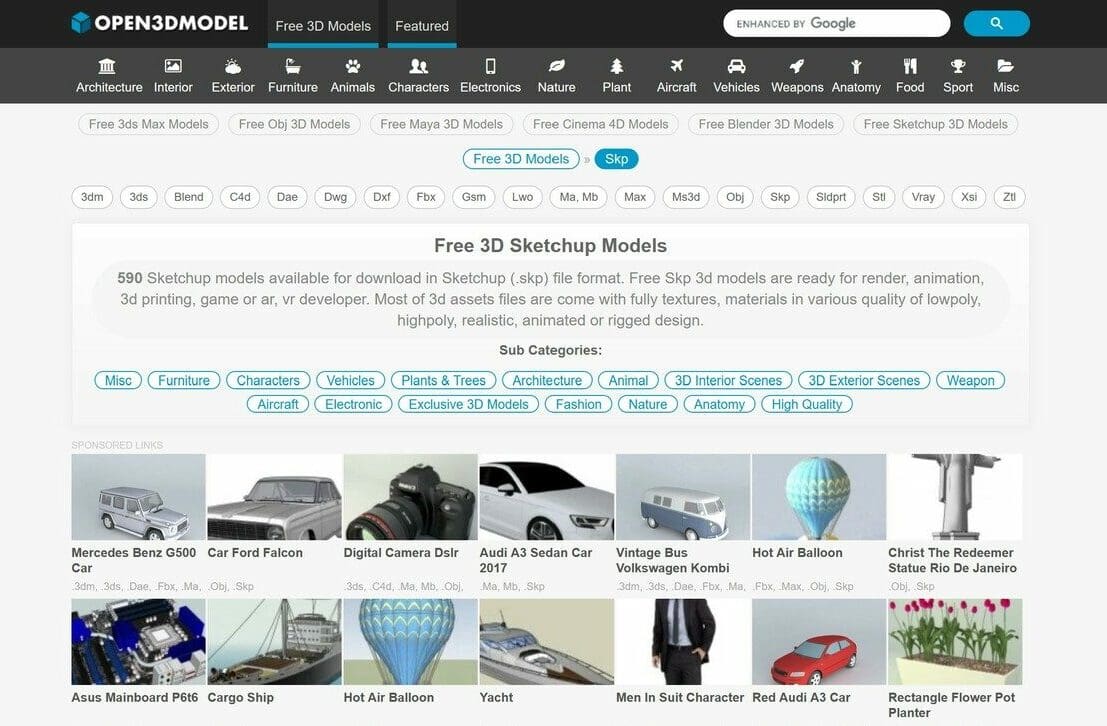
Task: Filter by Ms3d file format
Action: pos(686,197)
